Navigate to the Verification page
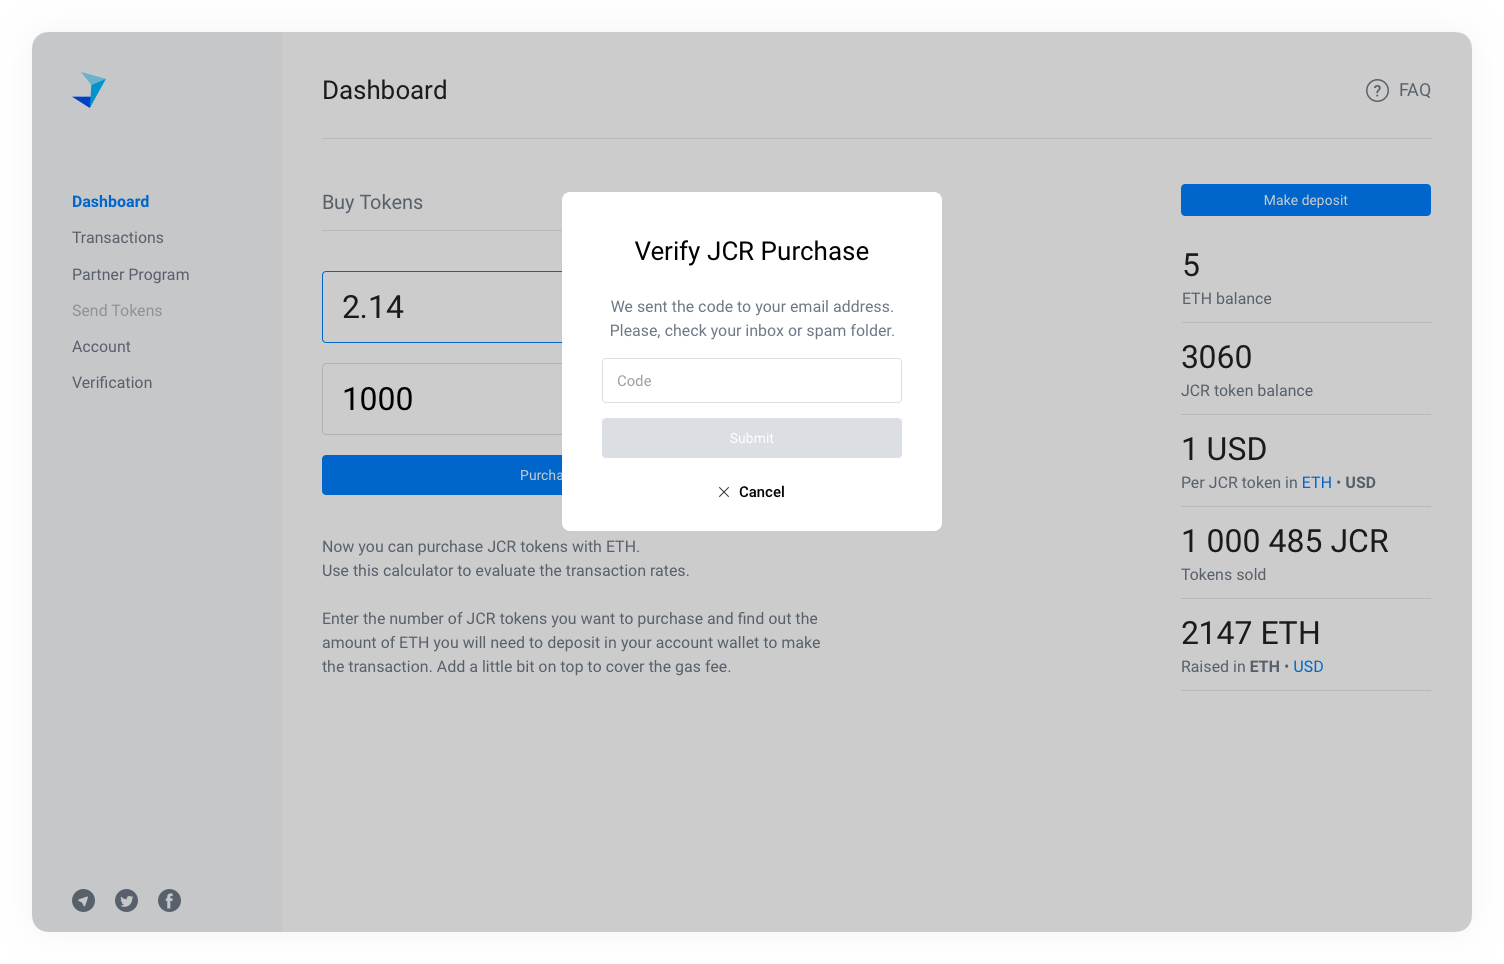The image size is (1504, 964). (112, 383)
